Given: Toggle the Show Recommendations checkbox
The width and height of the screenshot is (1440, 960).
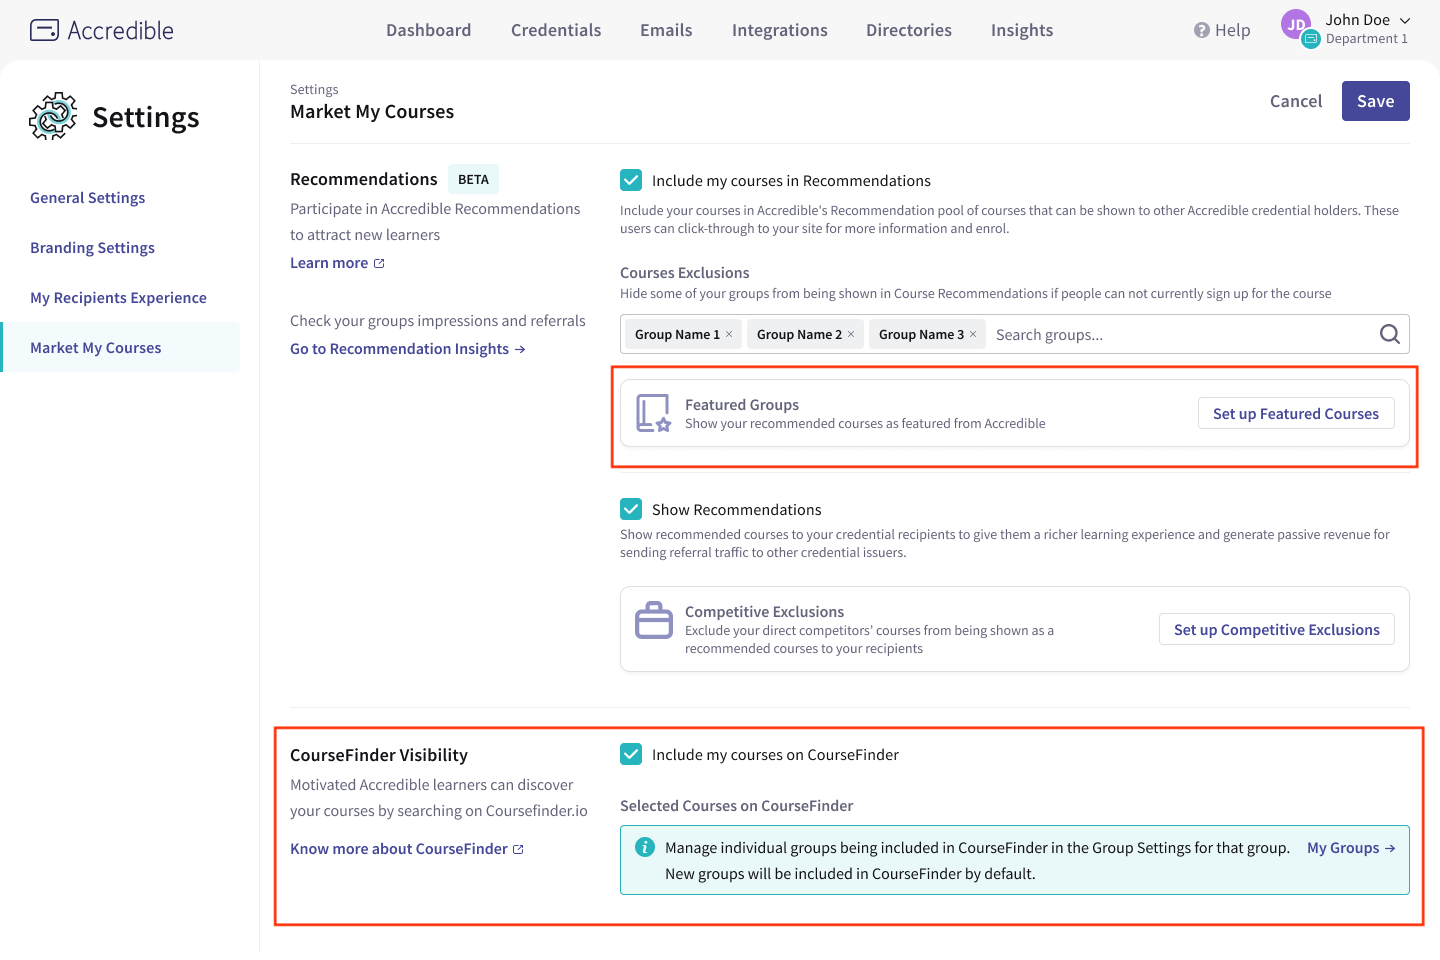Looking at the screenshot, I should pyautogui.click(x=631, y=508).
